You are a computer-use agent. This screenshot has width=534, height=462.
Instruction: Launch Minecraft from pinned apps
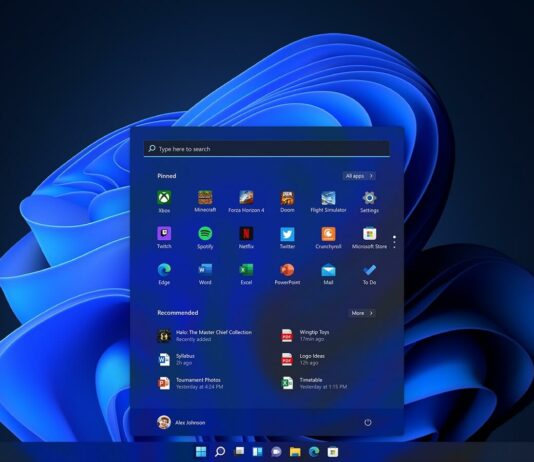point(205,202)
